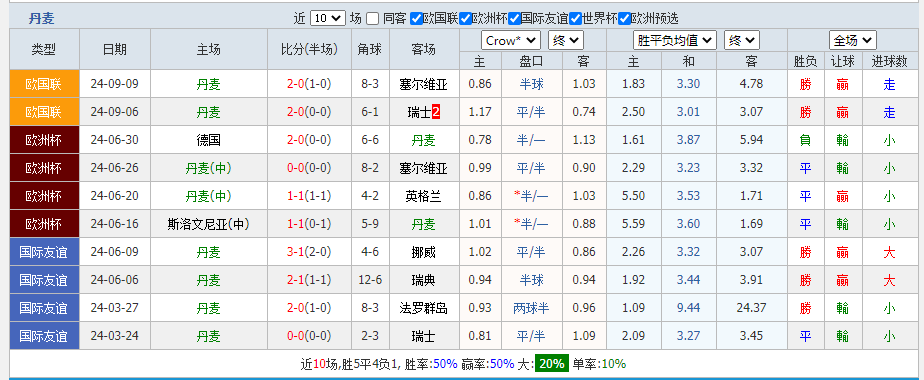Screen dimensions: 924x380
Task: Click the 类型 column header
Action: [x=44, y=49]
